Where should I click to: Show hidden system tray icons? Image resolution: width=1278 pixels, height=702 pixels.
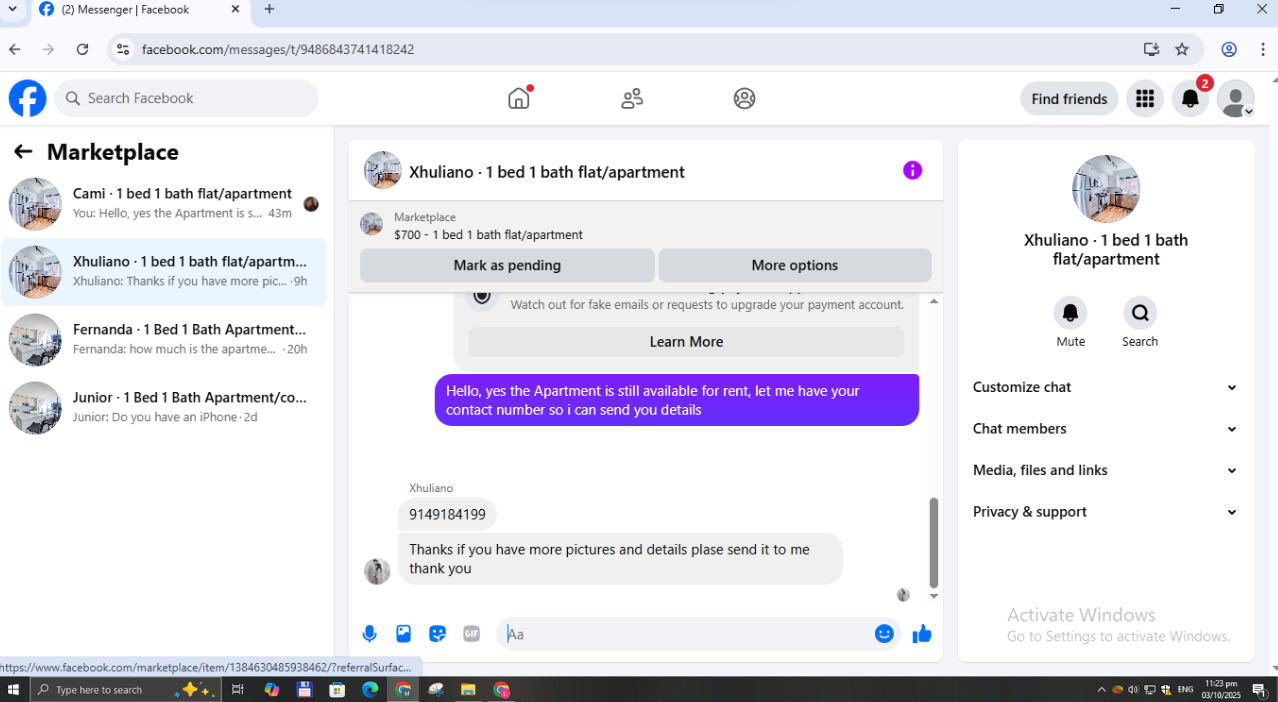[1101, 690]
